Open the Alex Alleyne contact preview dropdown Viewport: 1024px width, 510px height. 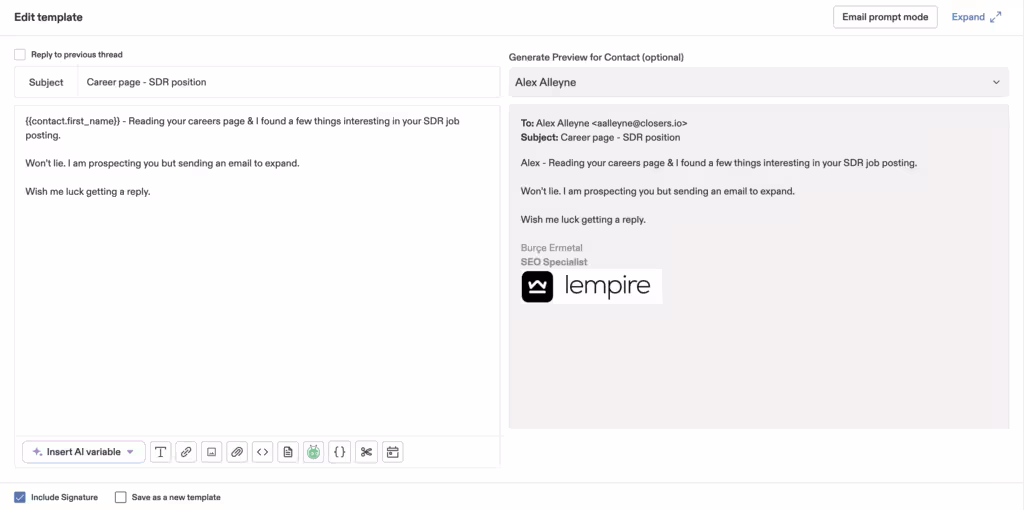(758, 82)
